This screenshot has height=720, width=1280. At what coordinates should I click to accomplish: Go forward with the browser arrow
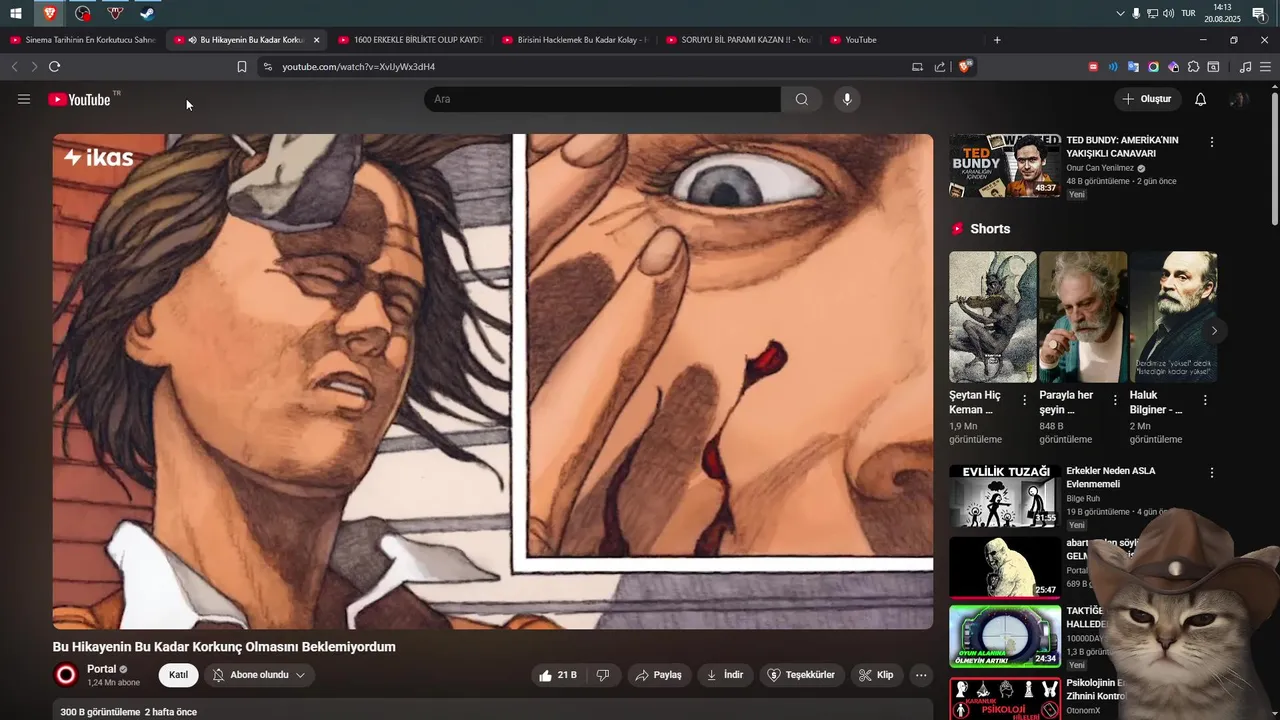34,67
